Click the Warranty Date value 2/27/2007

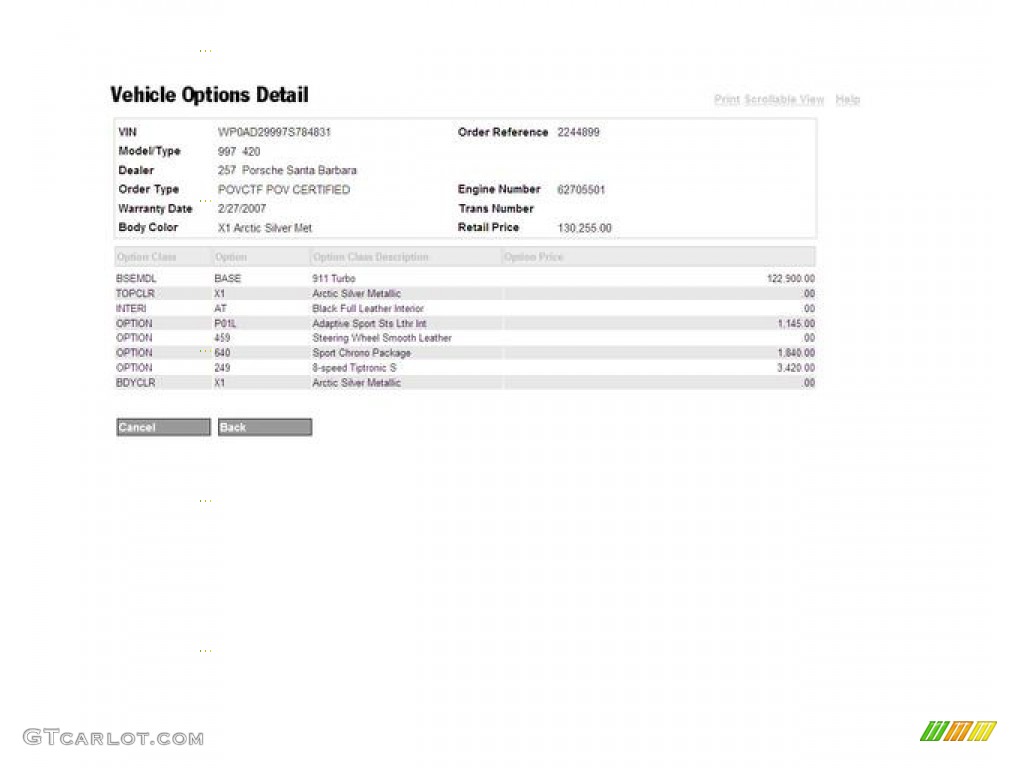[242, 209]
